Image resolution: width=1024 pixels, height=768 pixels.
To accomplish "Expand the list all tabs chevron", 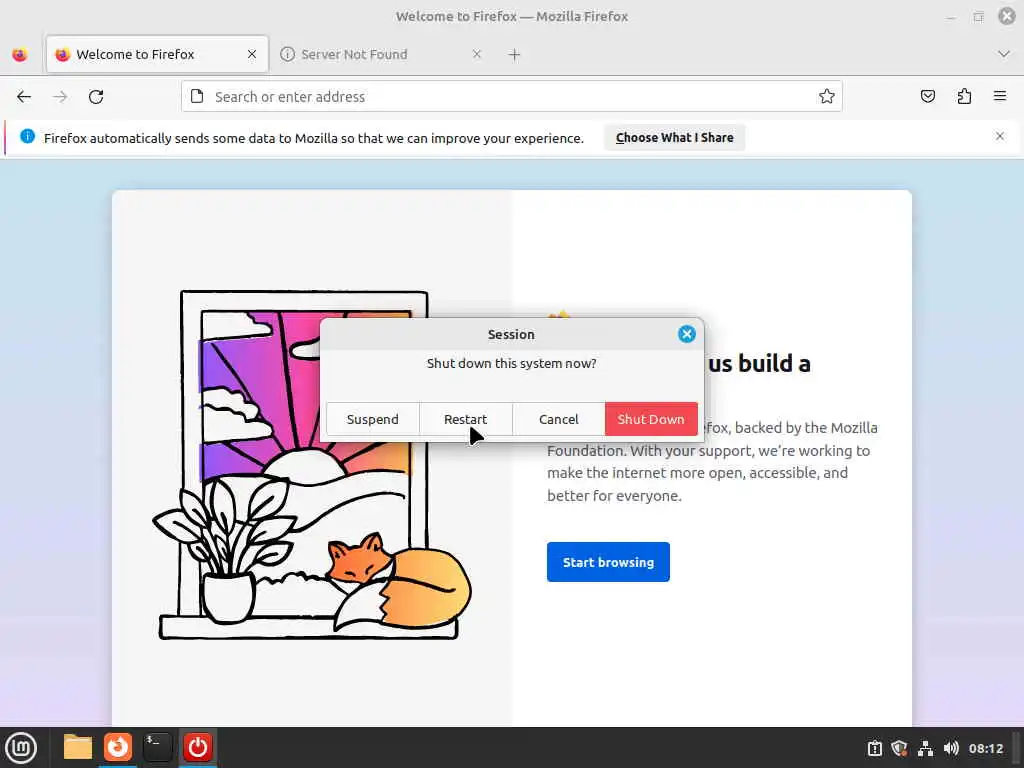I will (1004, 54).
